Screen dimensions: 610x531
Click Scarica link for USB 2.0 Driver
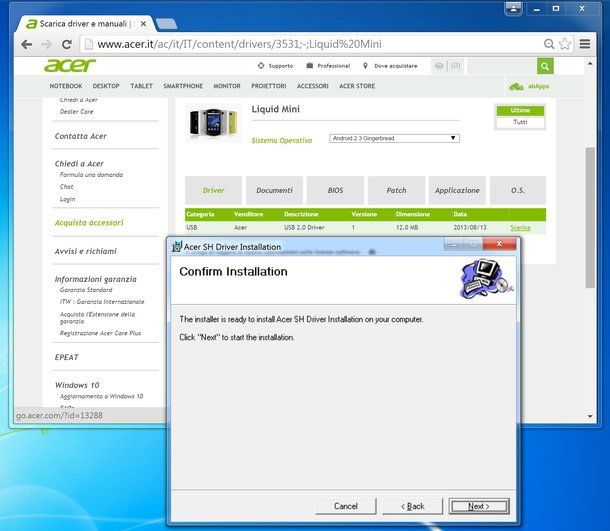pyautogui.click(x=520, y=228)
